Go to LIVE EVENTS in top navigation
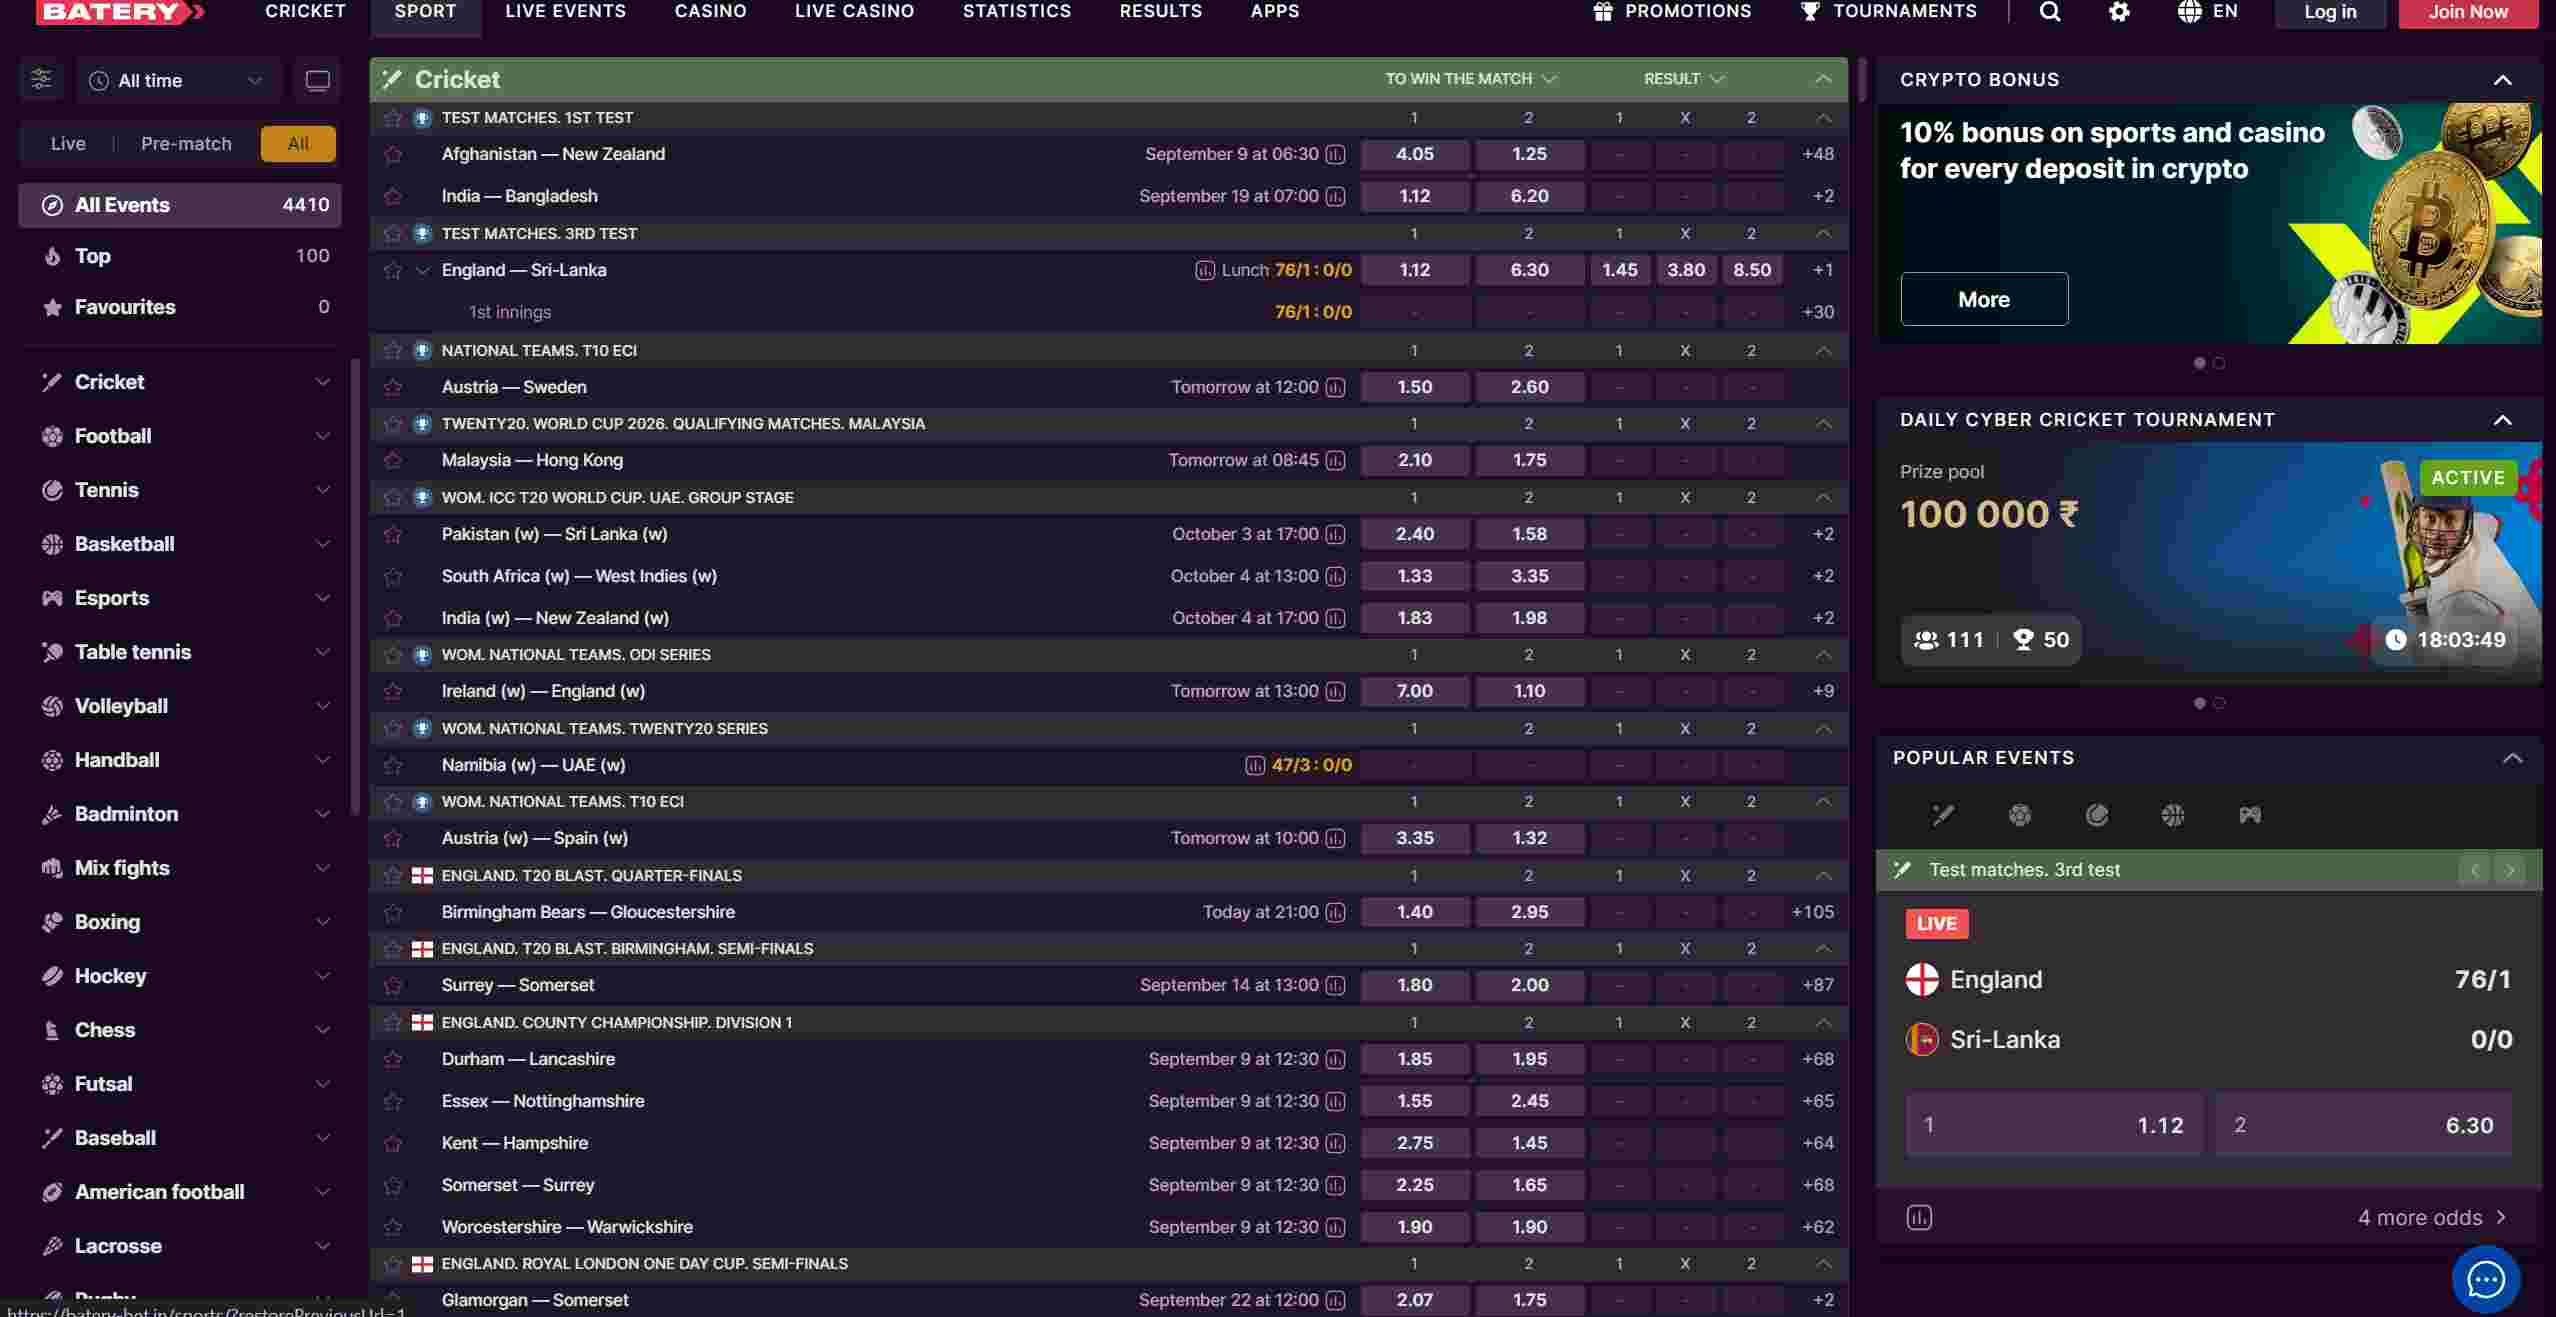This screenshot has height=1317, width=2556. click(x=565, y=12)
